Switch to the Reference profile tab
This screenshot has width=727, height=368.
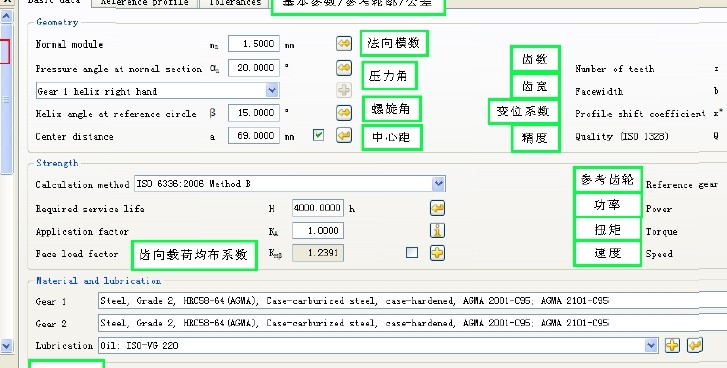click(145, 3)
